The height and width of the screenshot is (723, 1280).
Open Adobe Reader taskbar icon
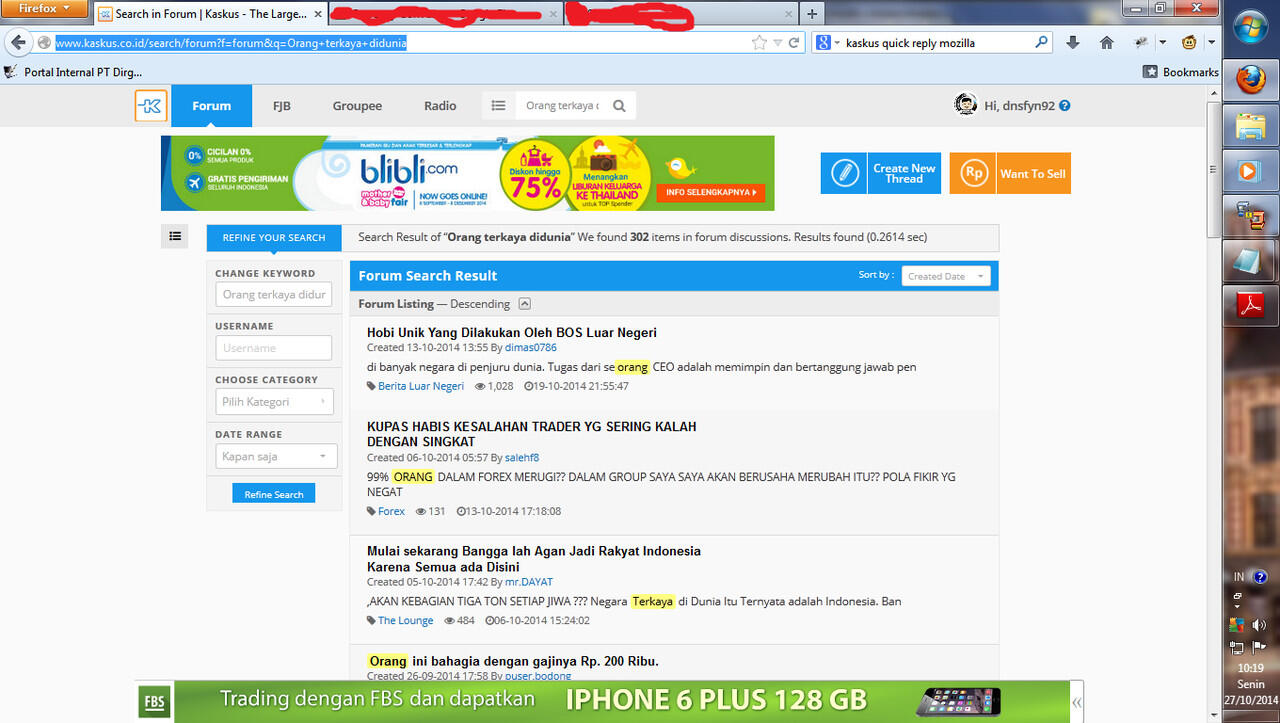click(x=1251, y=305)
